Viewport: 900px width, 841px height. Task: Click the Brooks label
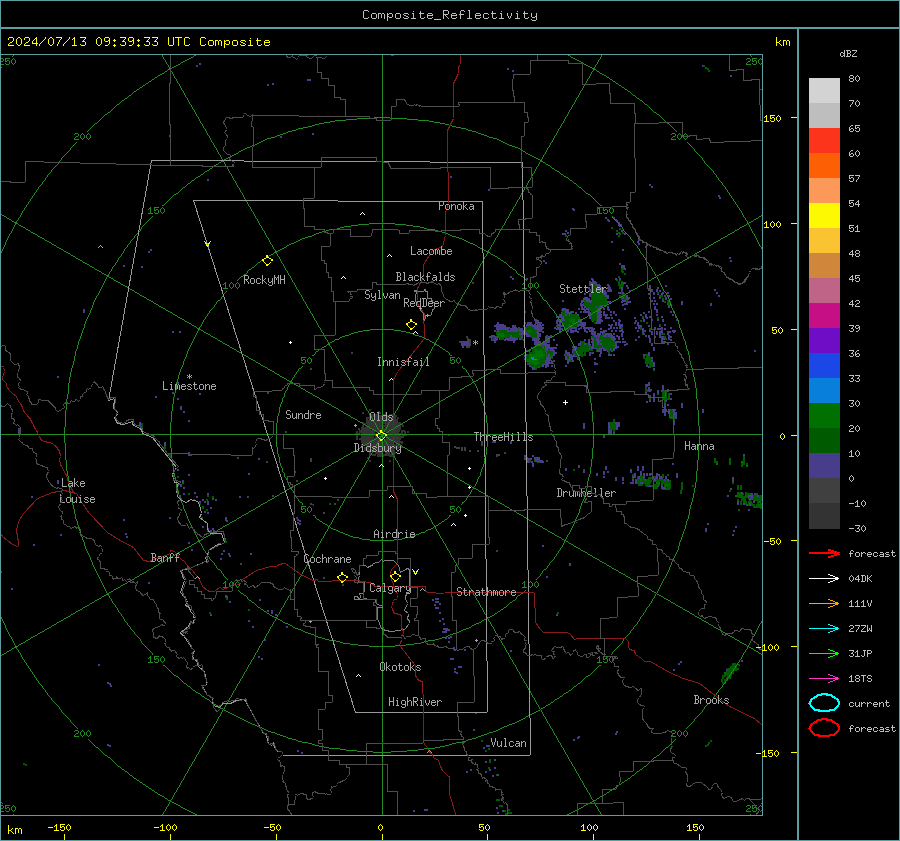pyautogui.click(x=711, y=700)
